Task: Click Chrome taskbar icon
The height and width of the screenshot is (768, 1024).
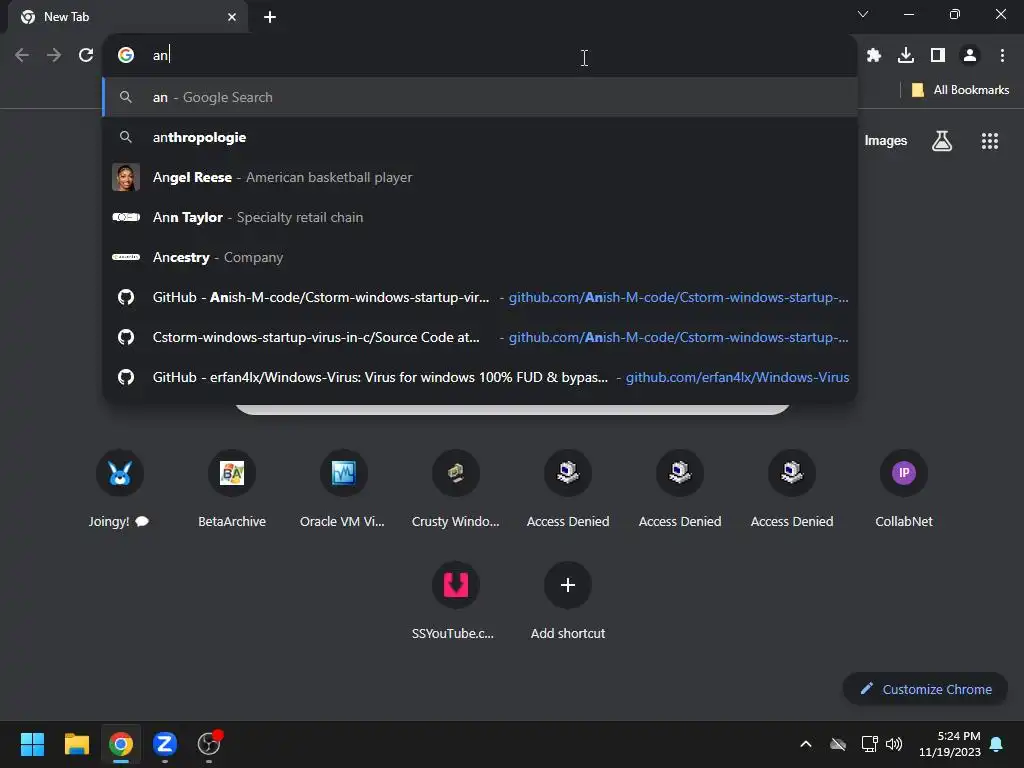Action: point(121,744)
